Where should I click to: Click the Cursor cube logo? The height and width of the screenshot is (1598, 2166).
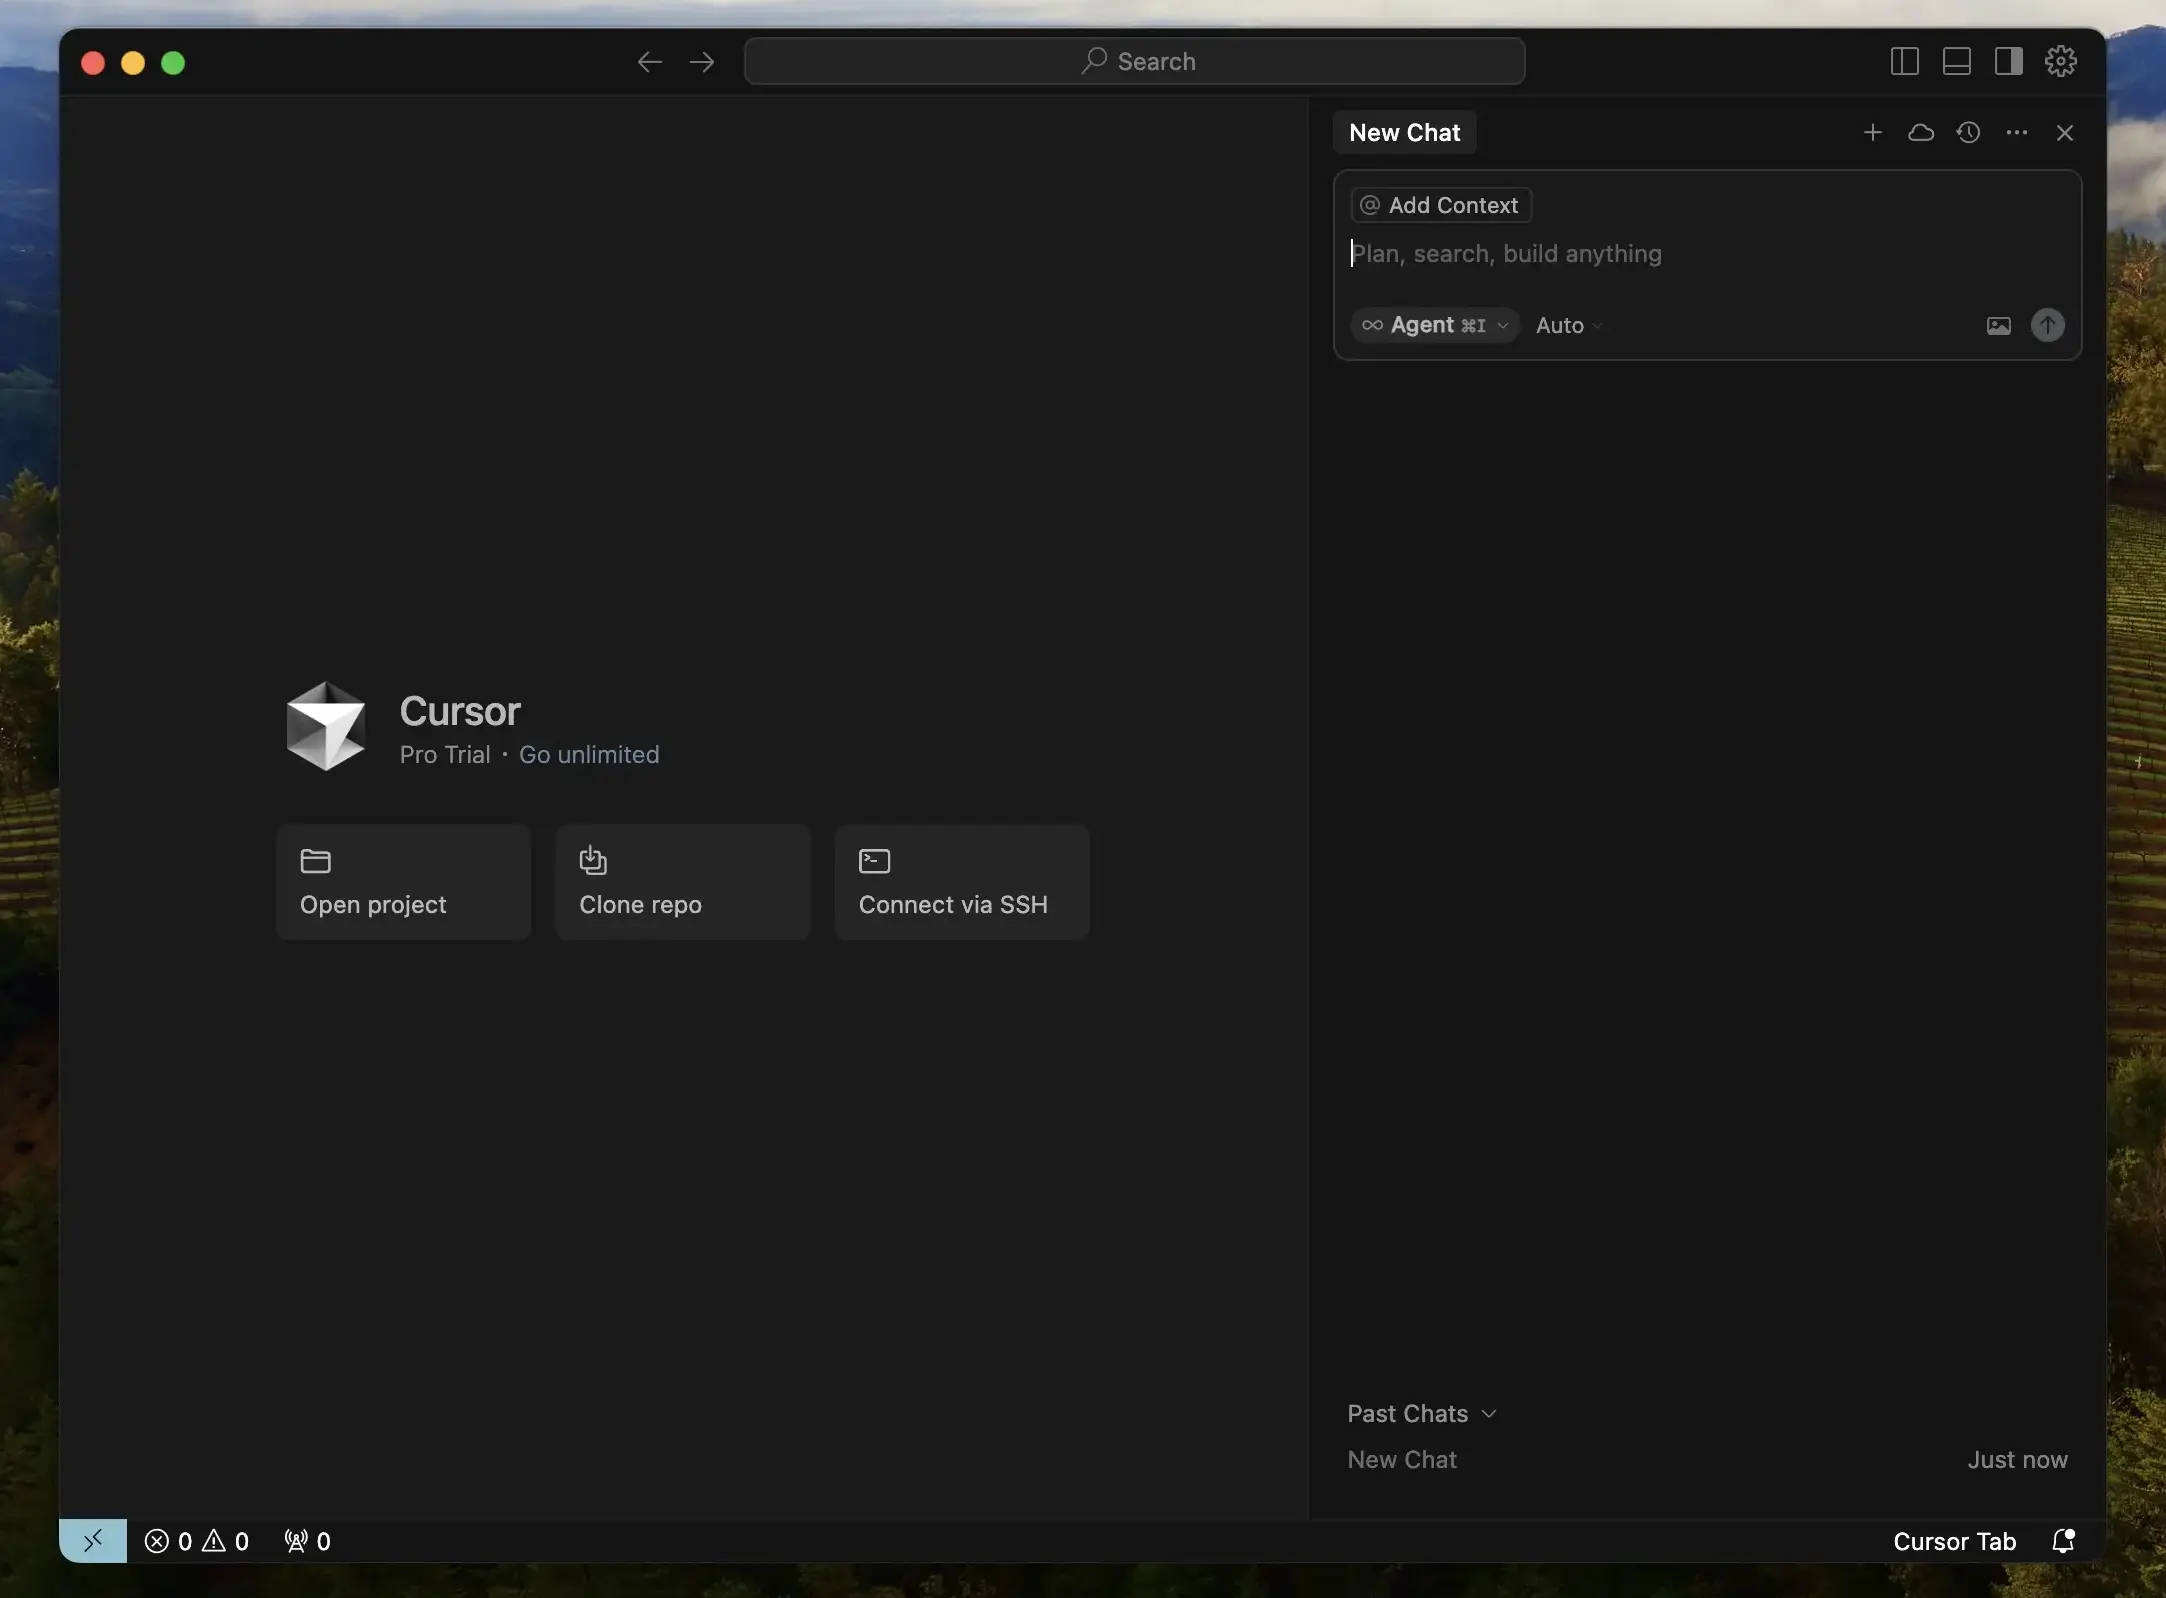coord(326,726)
